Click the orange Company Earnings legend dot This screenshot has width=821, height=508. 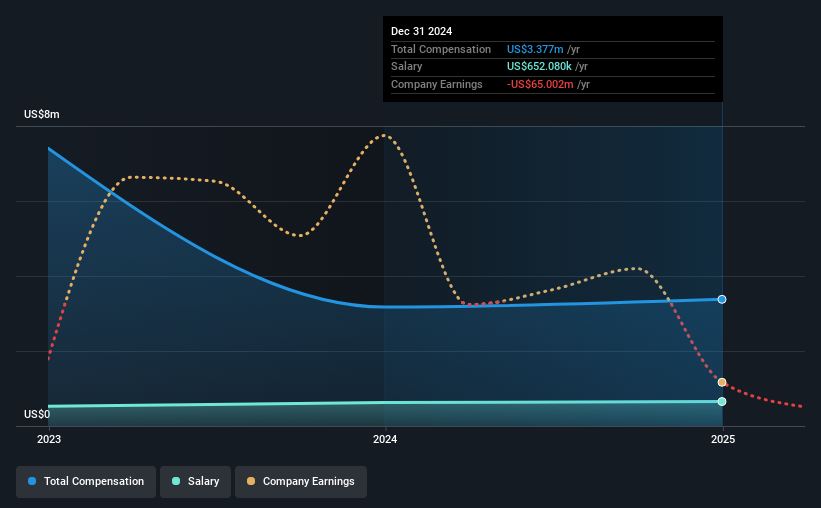251,481
